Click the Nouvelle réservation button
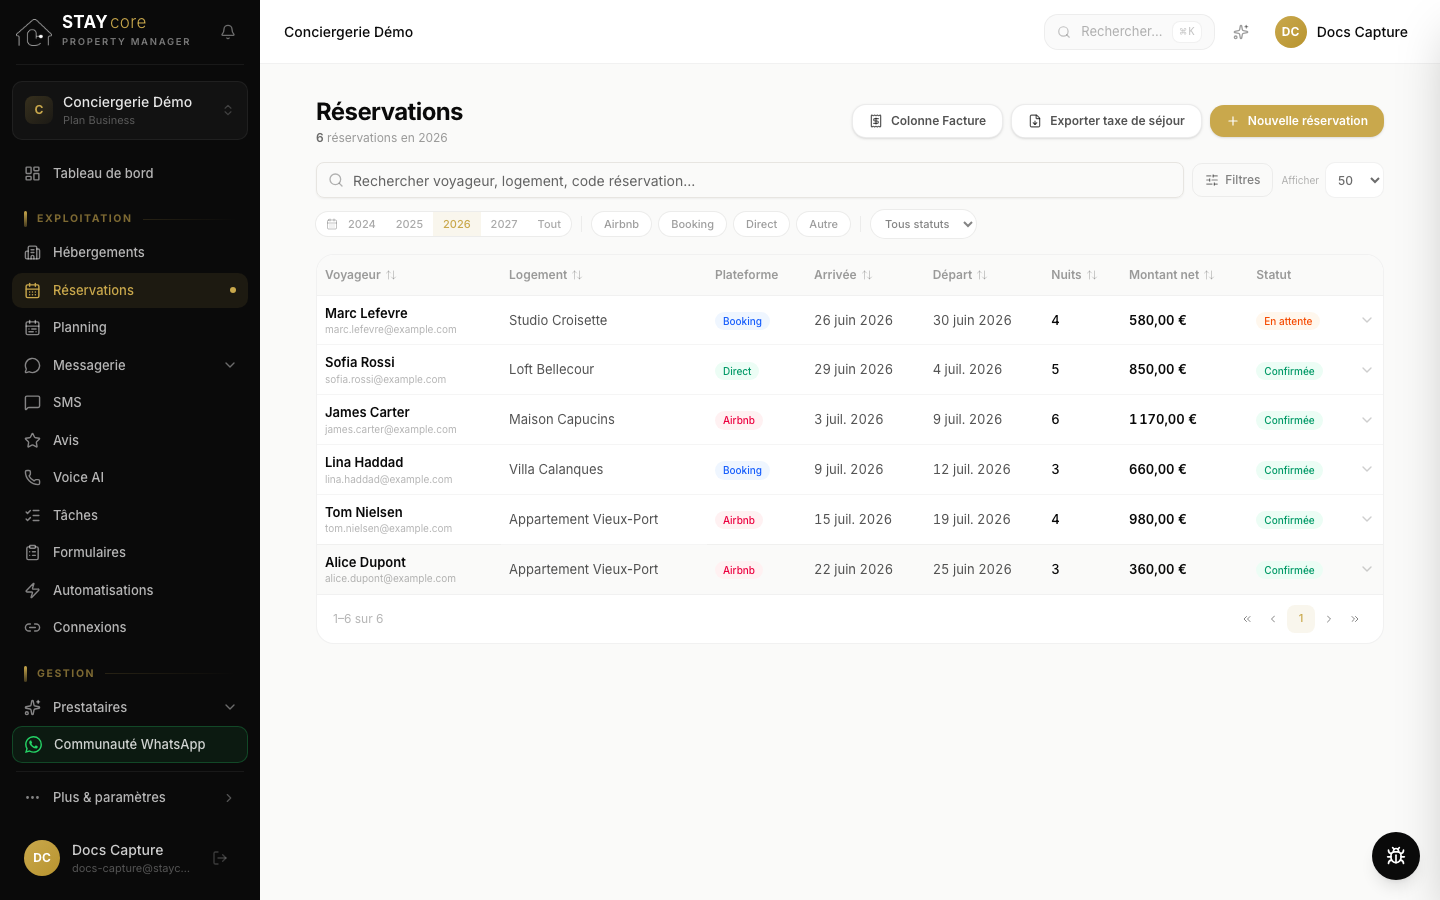Viewport: 1440px width, 900px height. [x=1297, y=121]
